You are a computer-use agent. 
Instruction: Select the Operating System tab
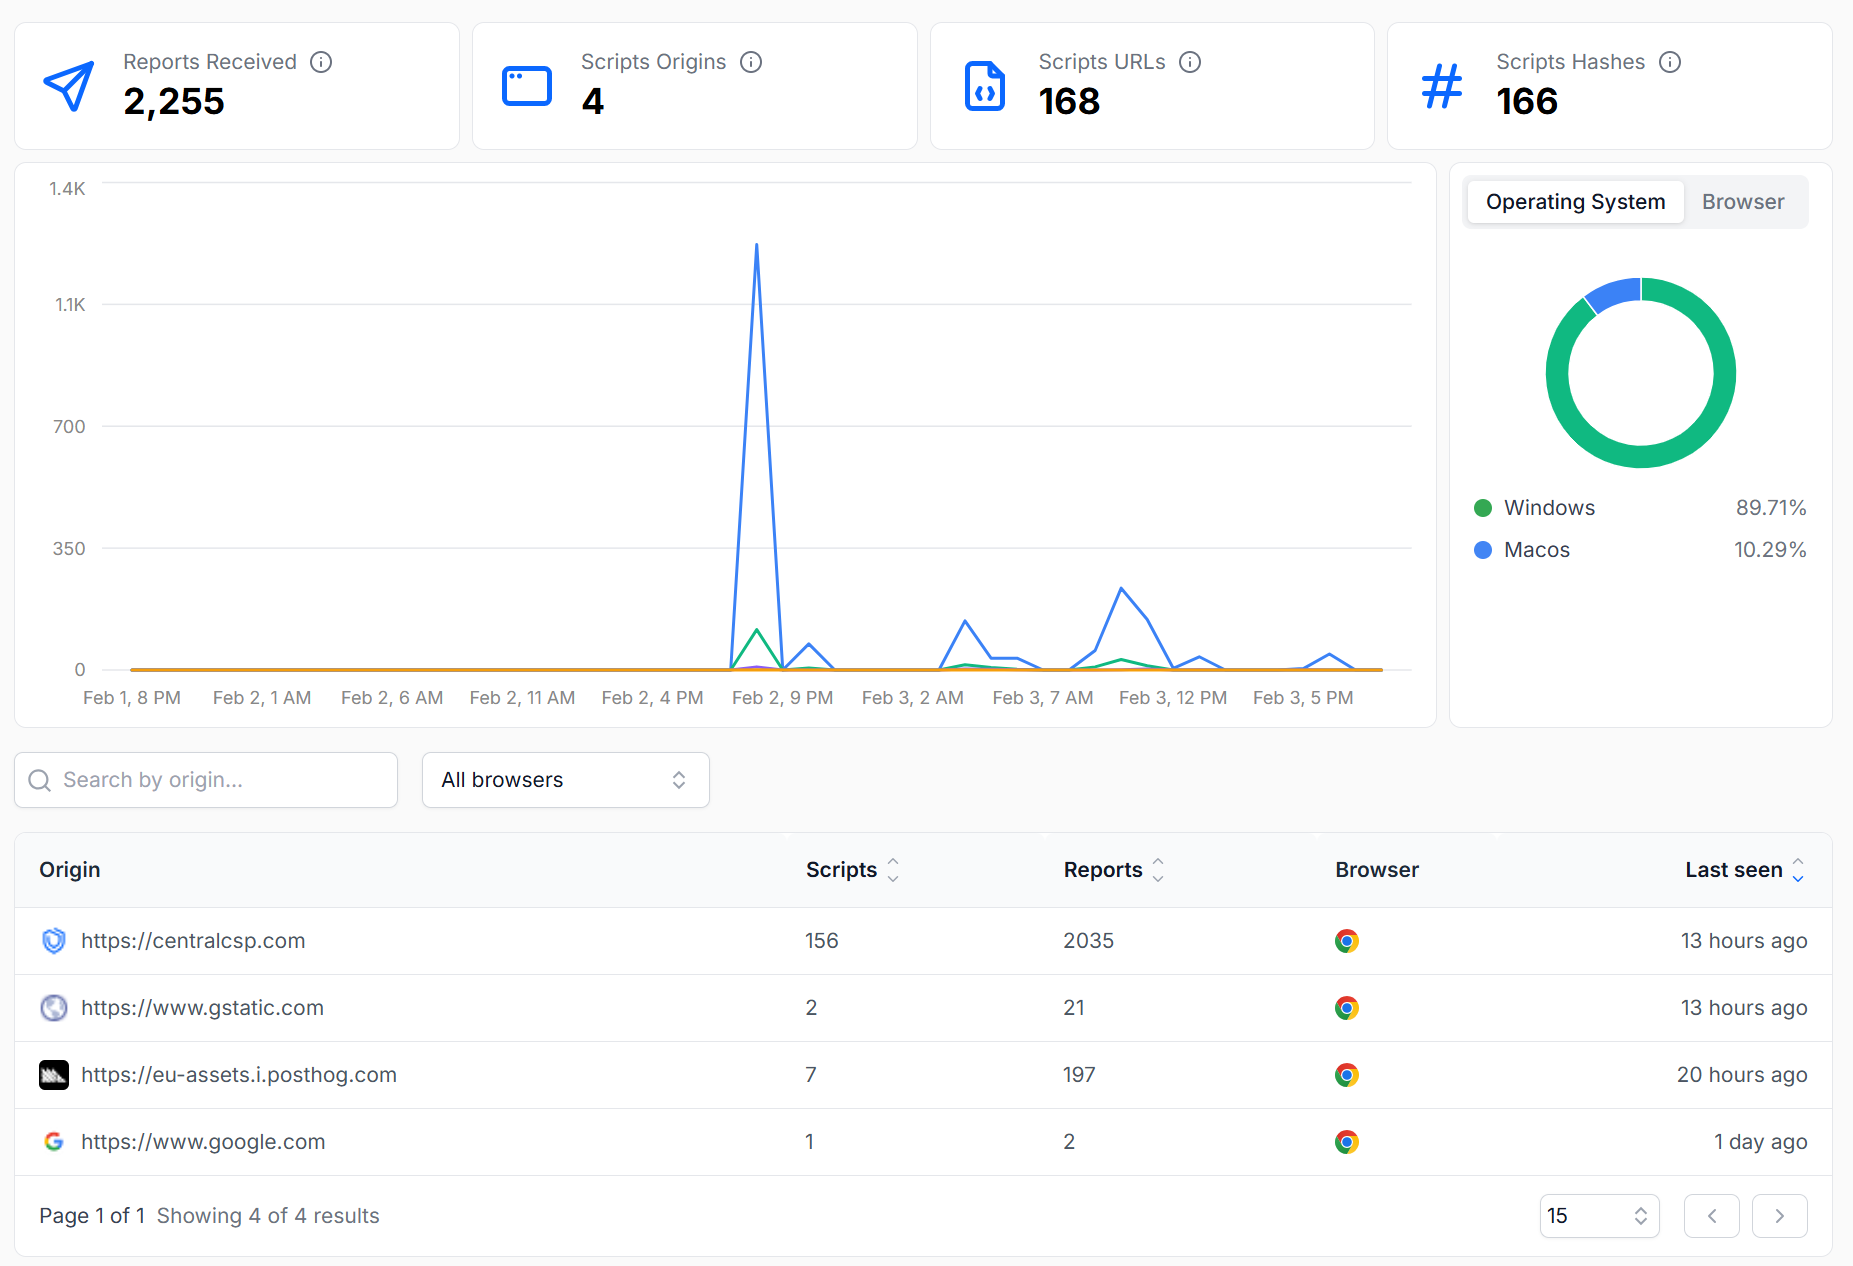[x=1574, y=201]
